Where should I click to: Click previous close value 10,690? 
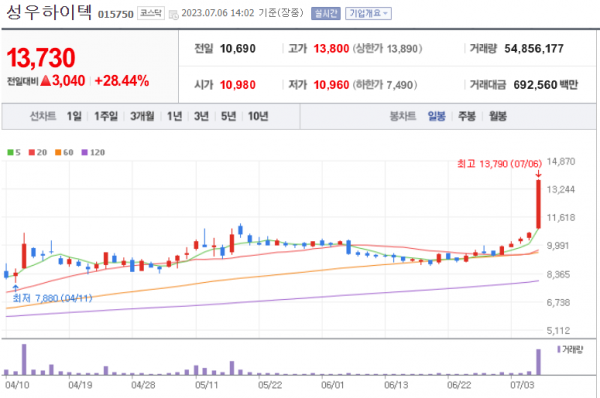(x=238, y=49)
